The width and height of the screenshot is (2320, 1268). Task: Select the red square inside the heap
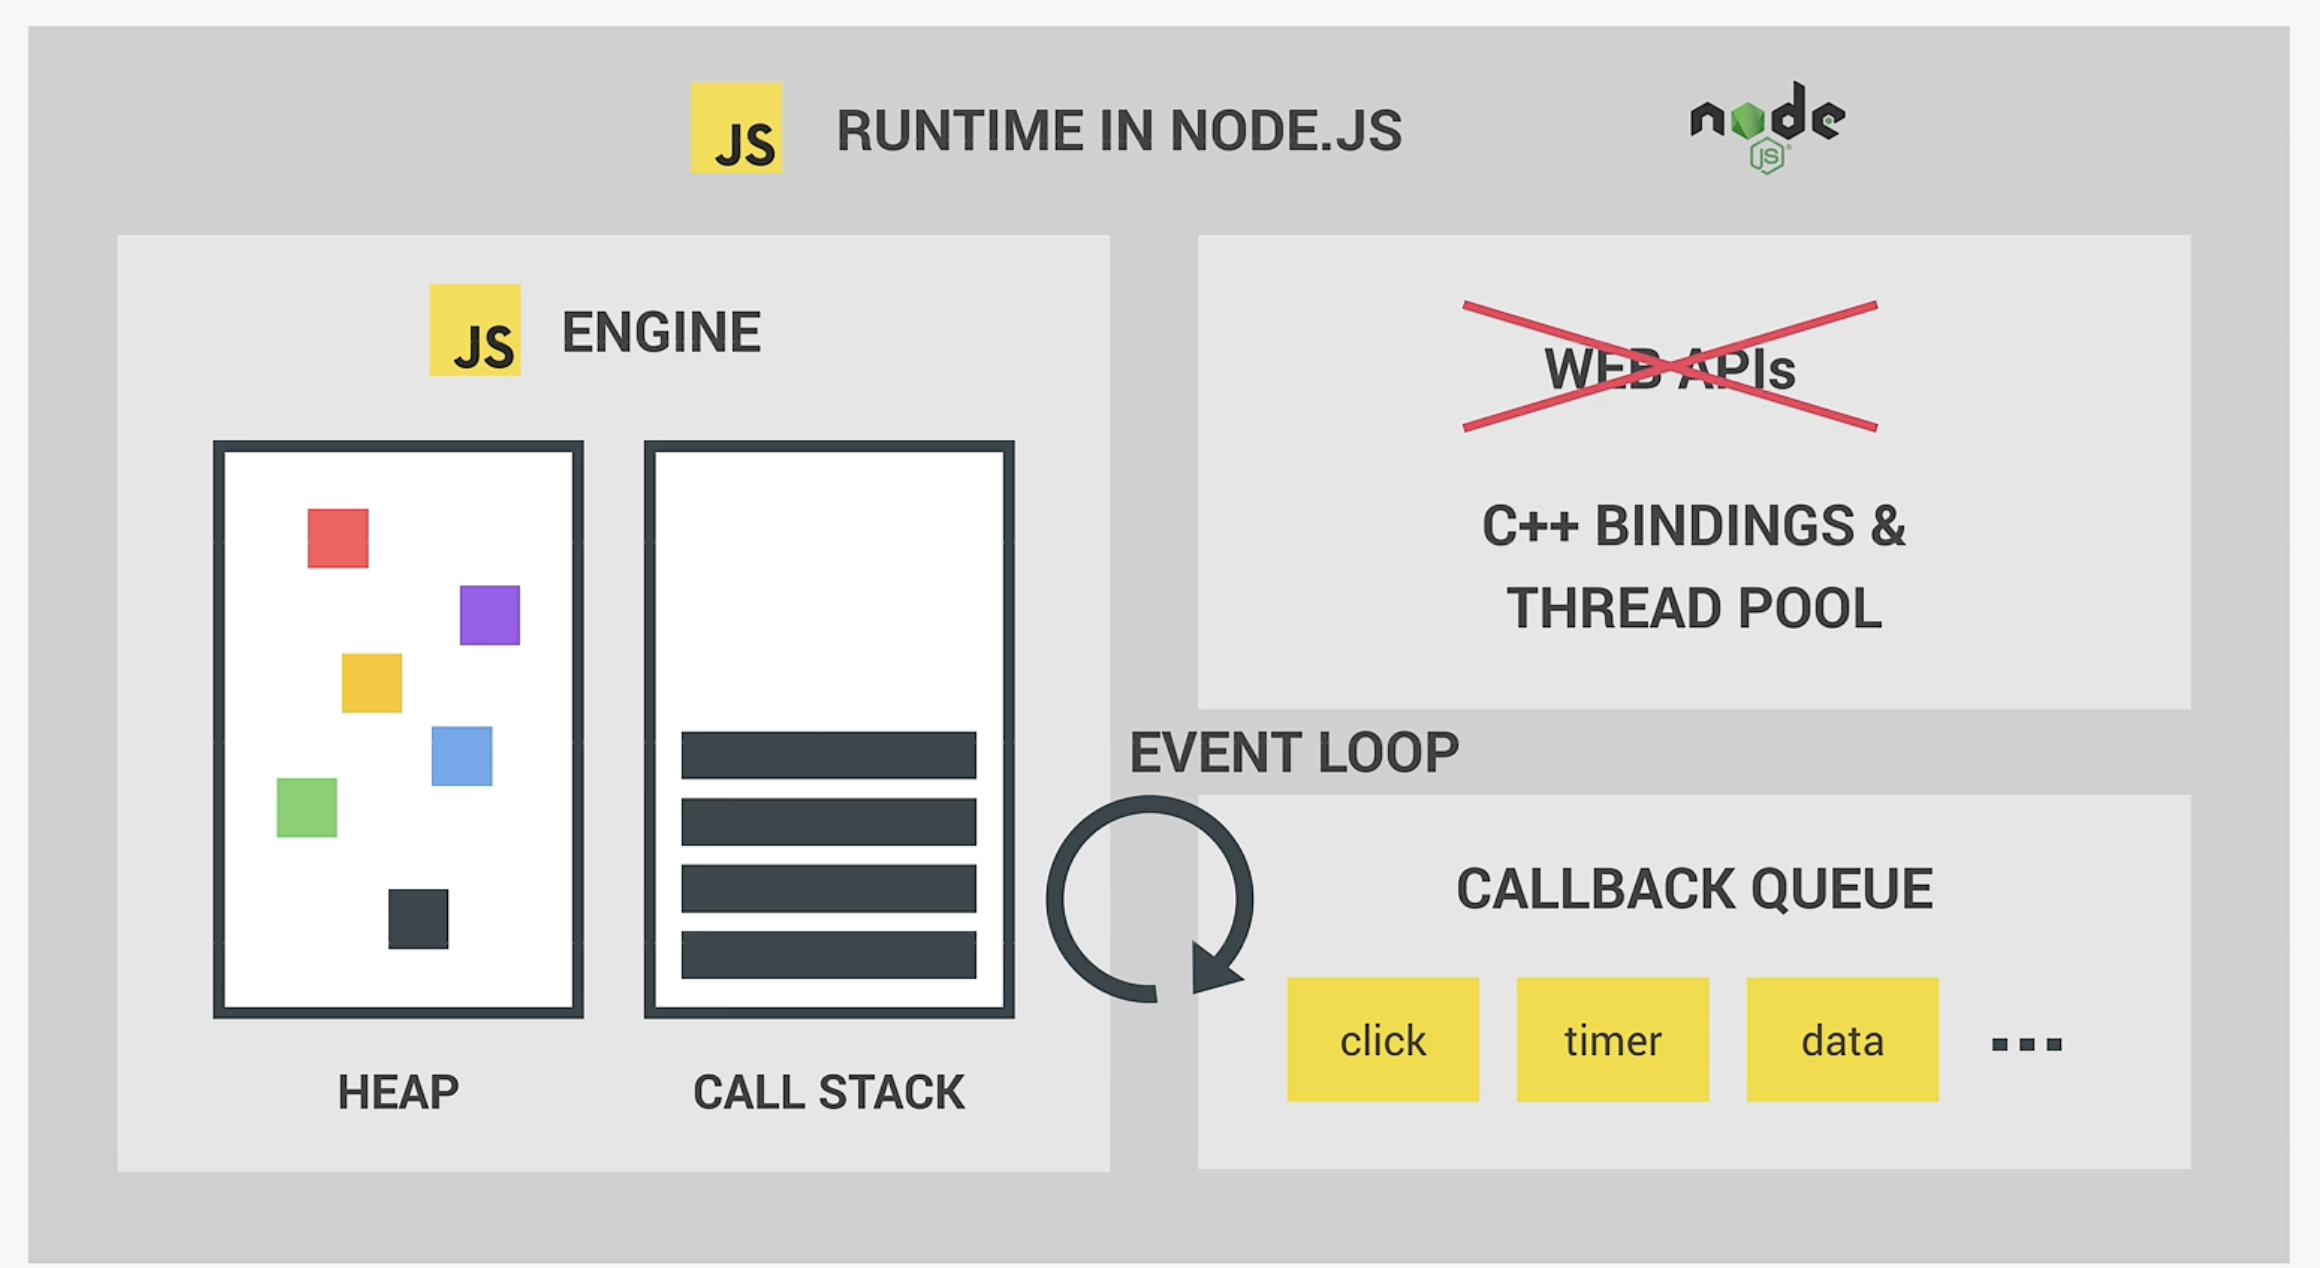[336, 537]
